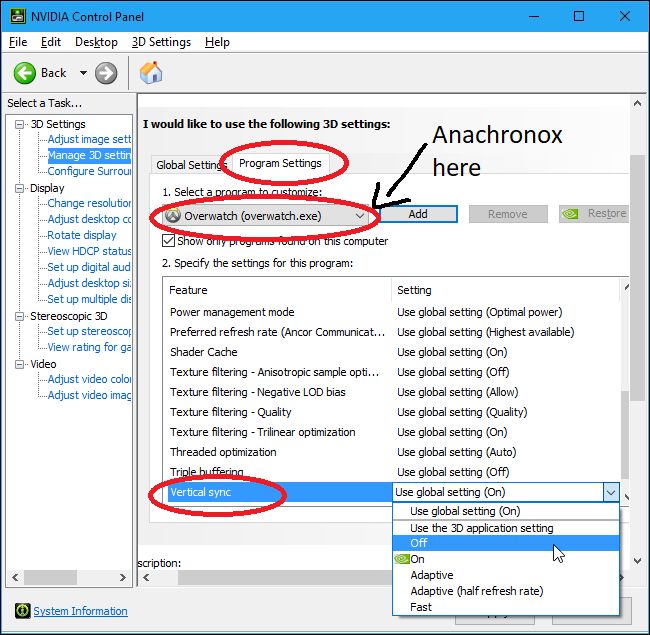
Task: Select Adaptive (half refresh rate) option
Action: pyautogui.click(x=506, y=591)
